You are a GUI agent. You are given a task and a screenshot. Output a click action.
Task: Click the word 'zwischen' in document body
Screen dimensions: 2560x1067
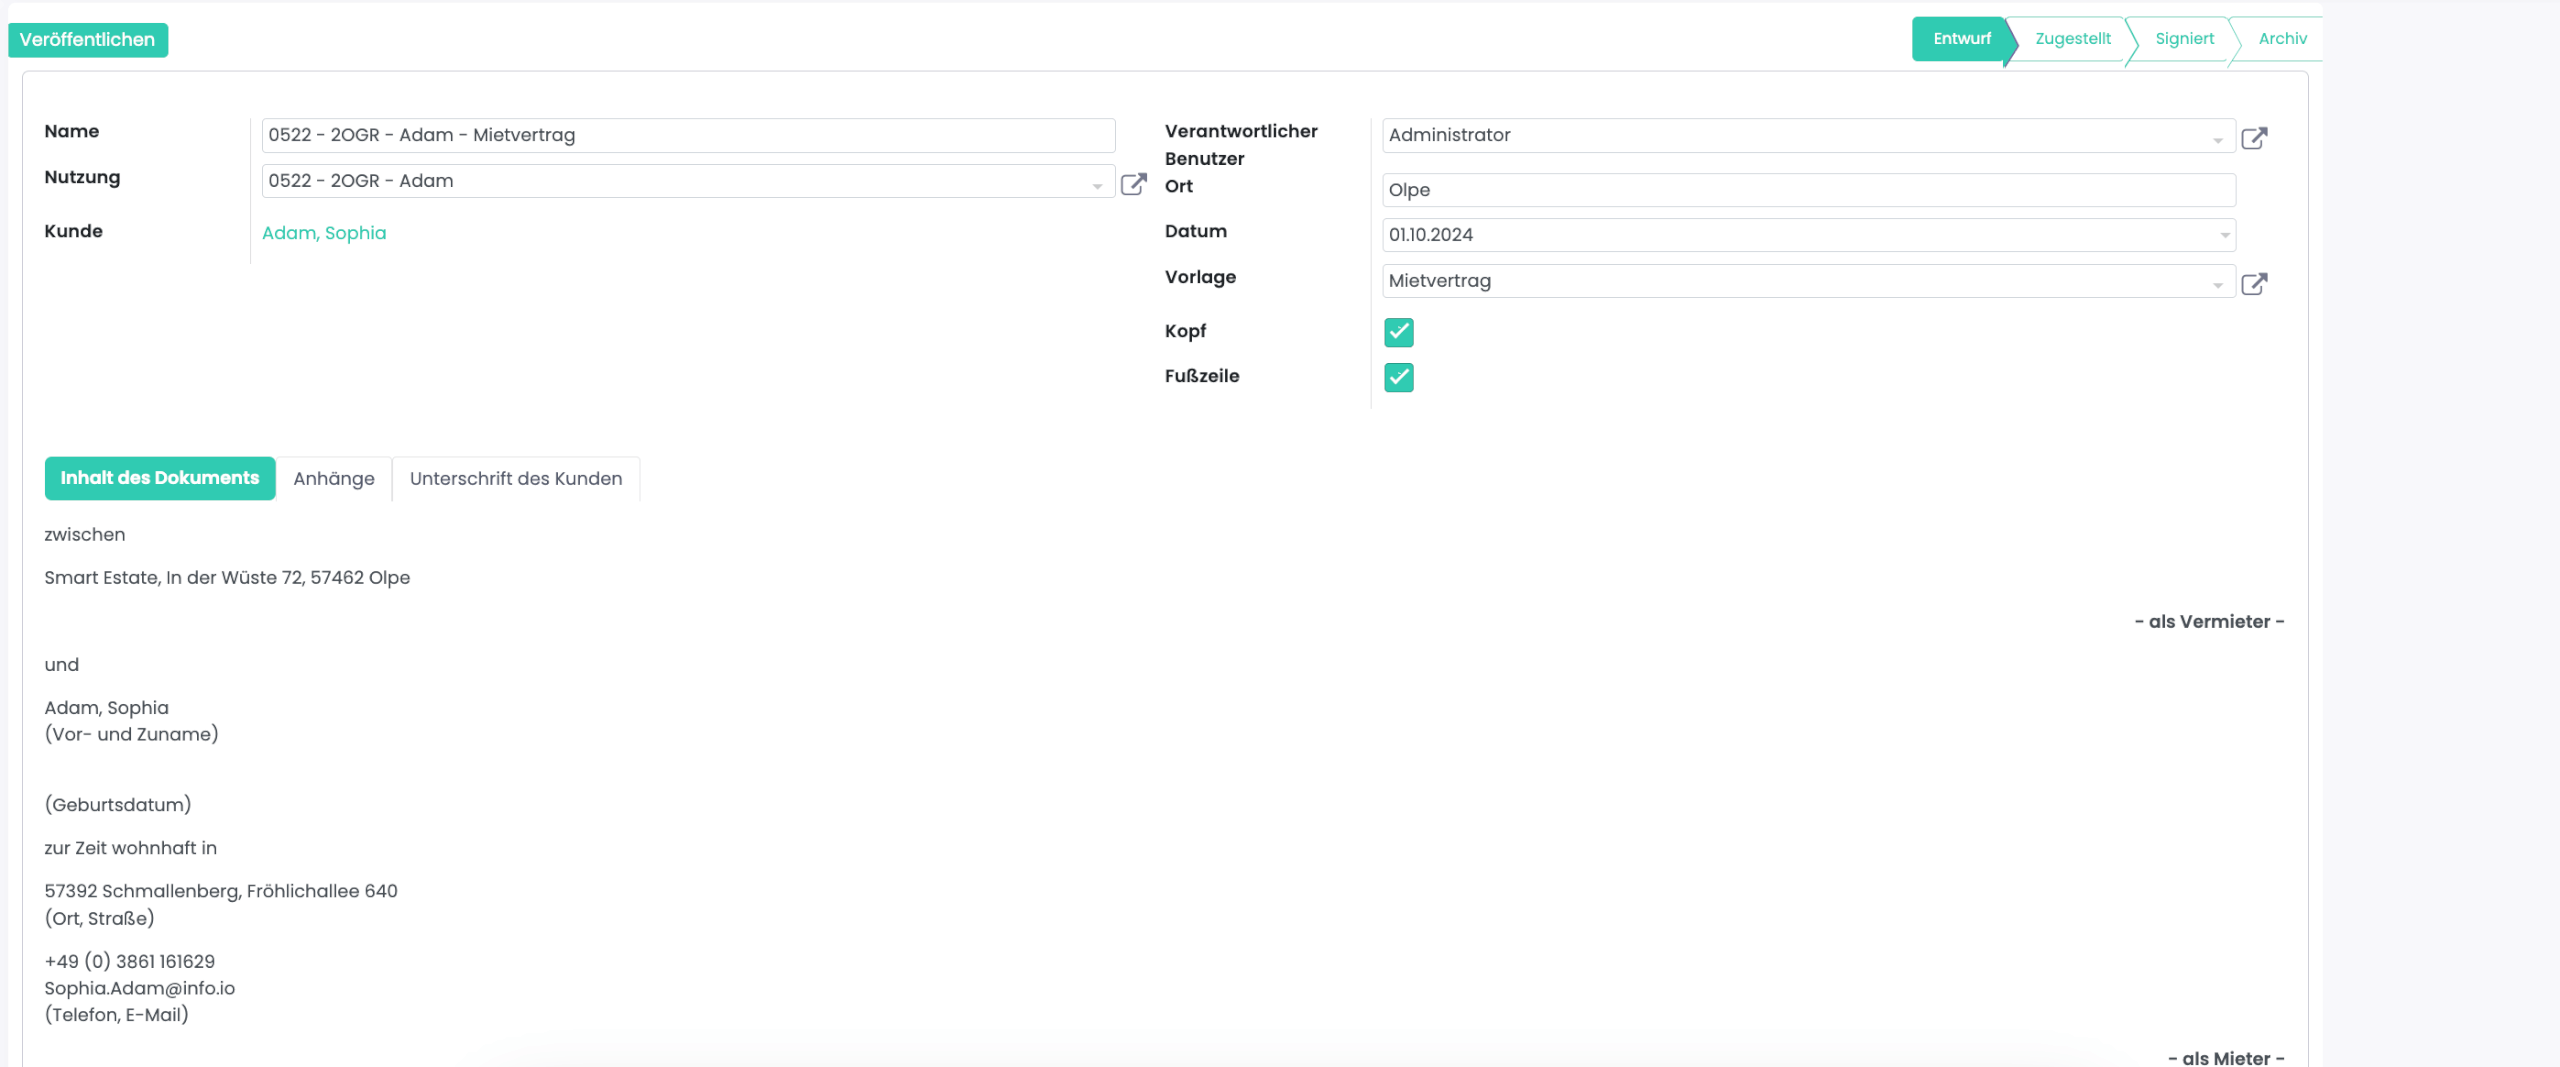[x=85, y=535]
